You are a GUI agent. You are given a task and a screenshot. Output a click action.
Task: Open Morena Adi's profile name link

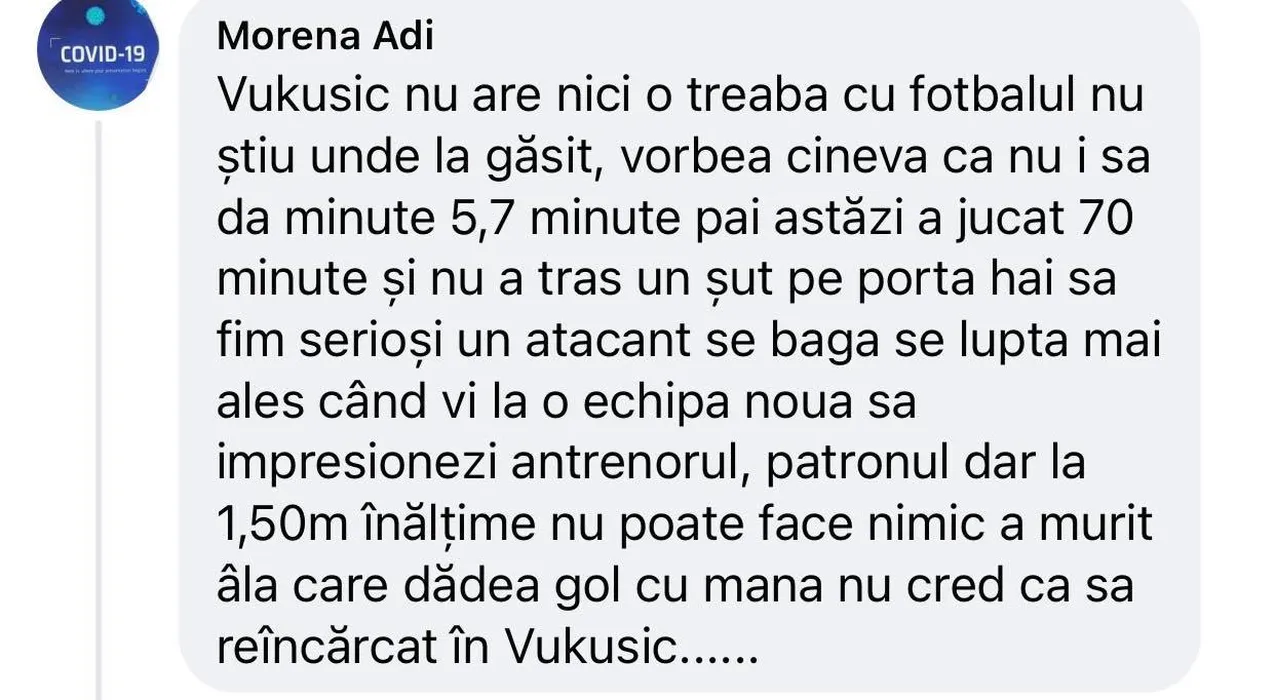pos(325,37)
